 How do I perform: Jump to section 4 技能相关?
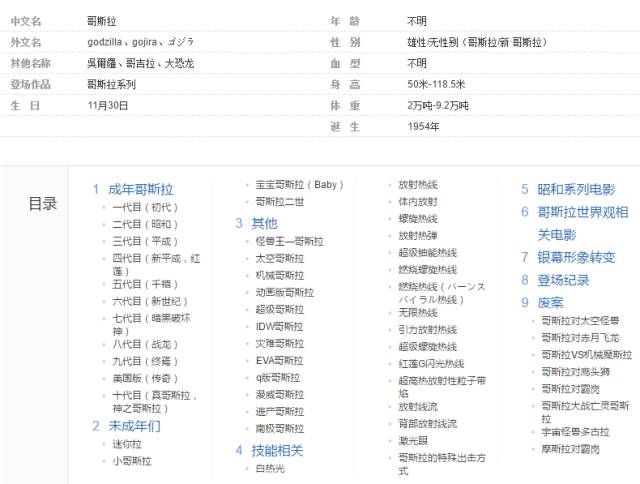[x=277, y=451]
